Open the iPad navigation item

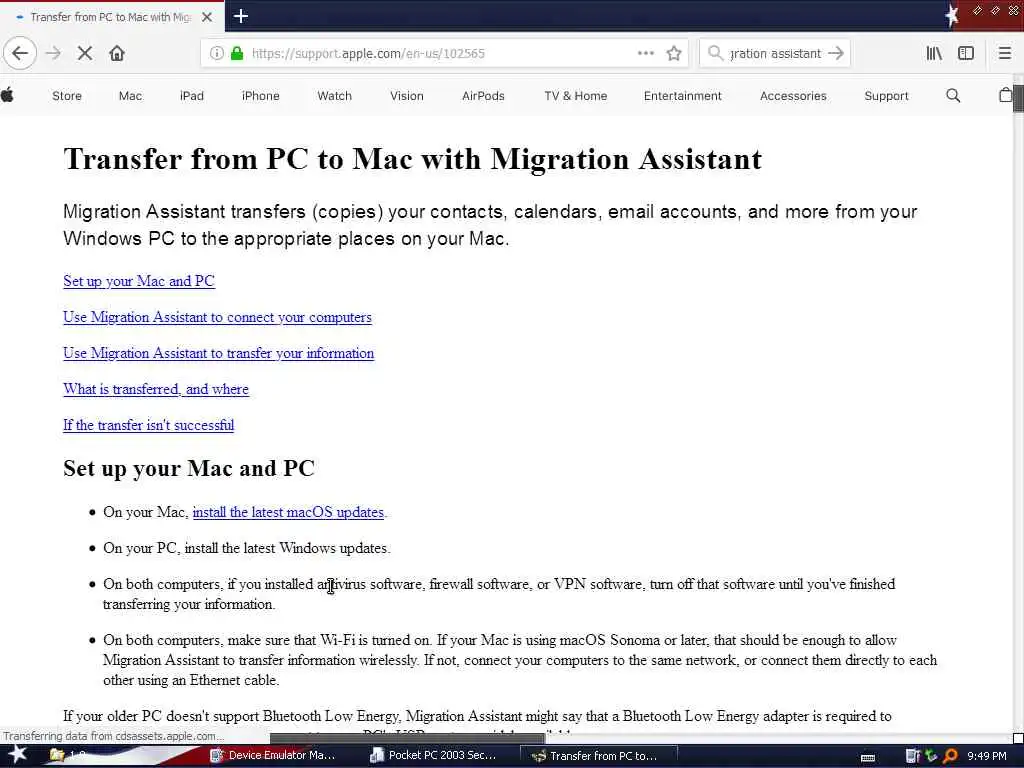point(192,96)
